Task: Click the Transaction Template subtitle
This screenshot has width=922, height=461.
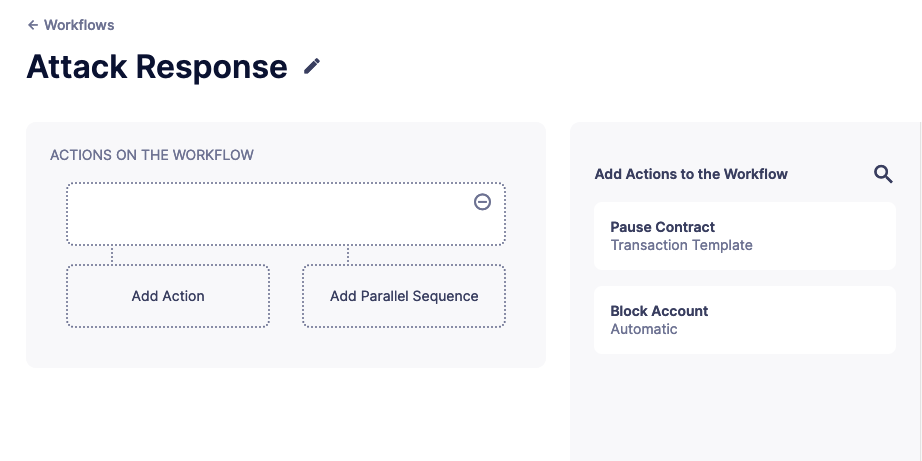Action: pyautogui.click(x=681, y=245)
